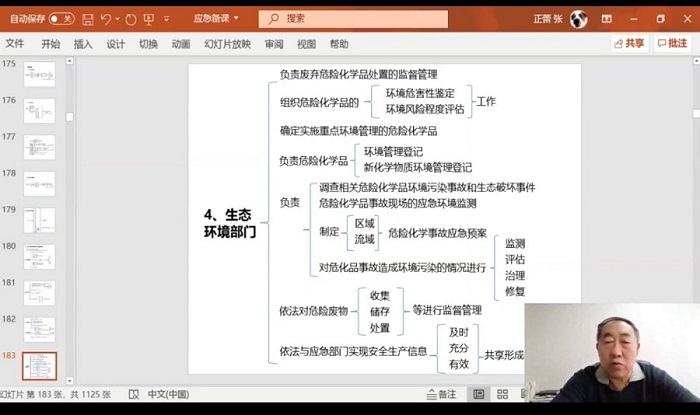
Task: Click the 批注 (Comments) button
Action: [672, 44]
